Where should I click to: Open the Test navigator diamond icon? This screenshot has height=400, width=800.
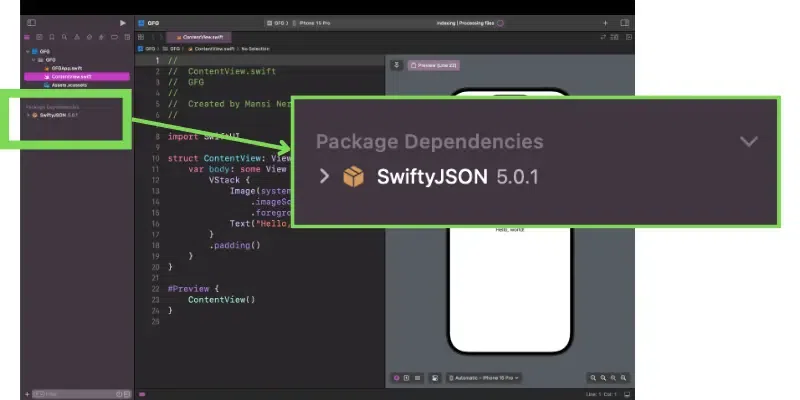[89, 37]
